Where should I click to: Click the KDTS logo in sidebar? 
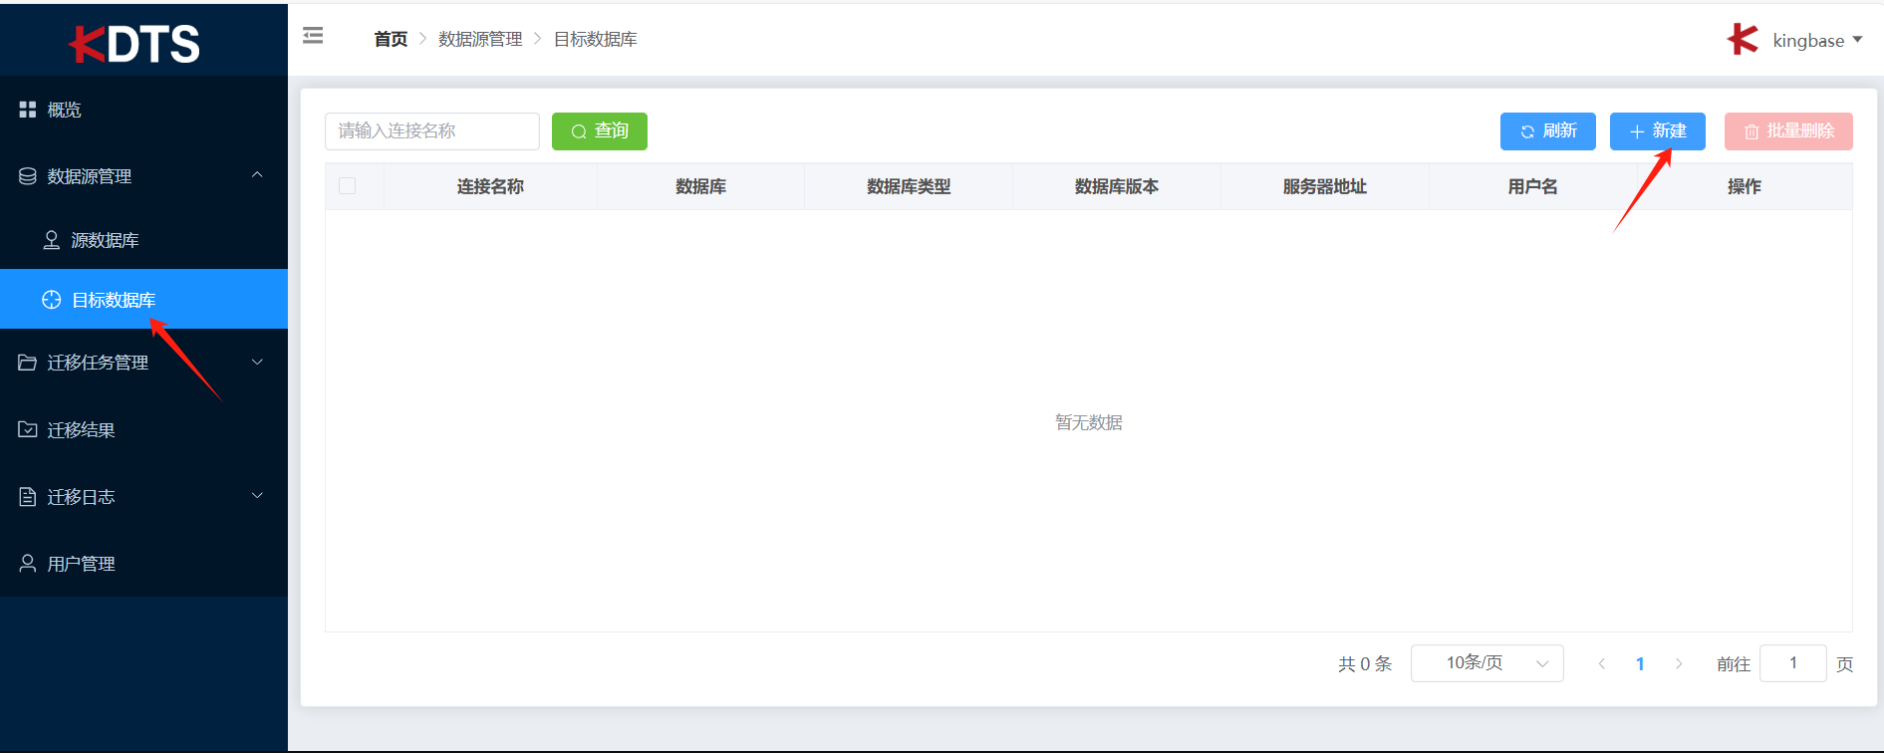tap(135, 44)
